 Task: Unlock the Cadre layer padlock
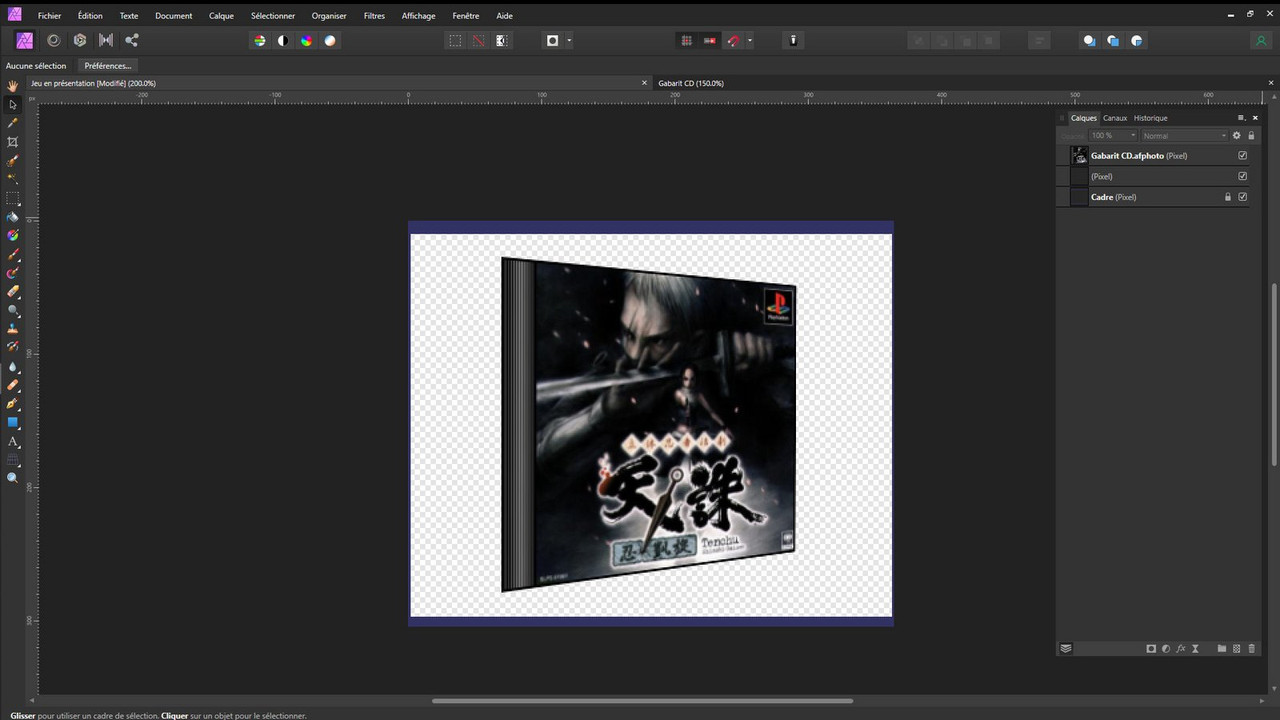click(1228, 197)
